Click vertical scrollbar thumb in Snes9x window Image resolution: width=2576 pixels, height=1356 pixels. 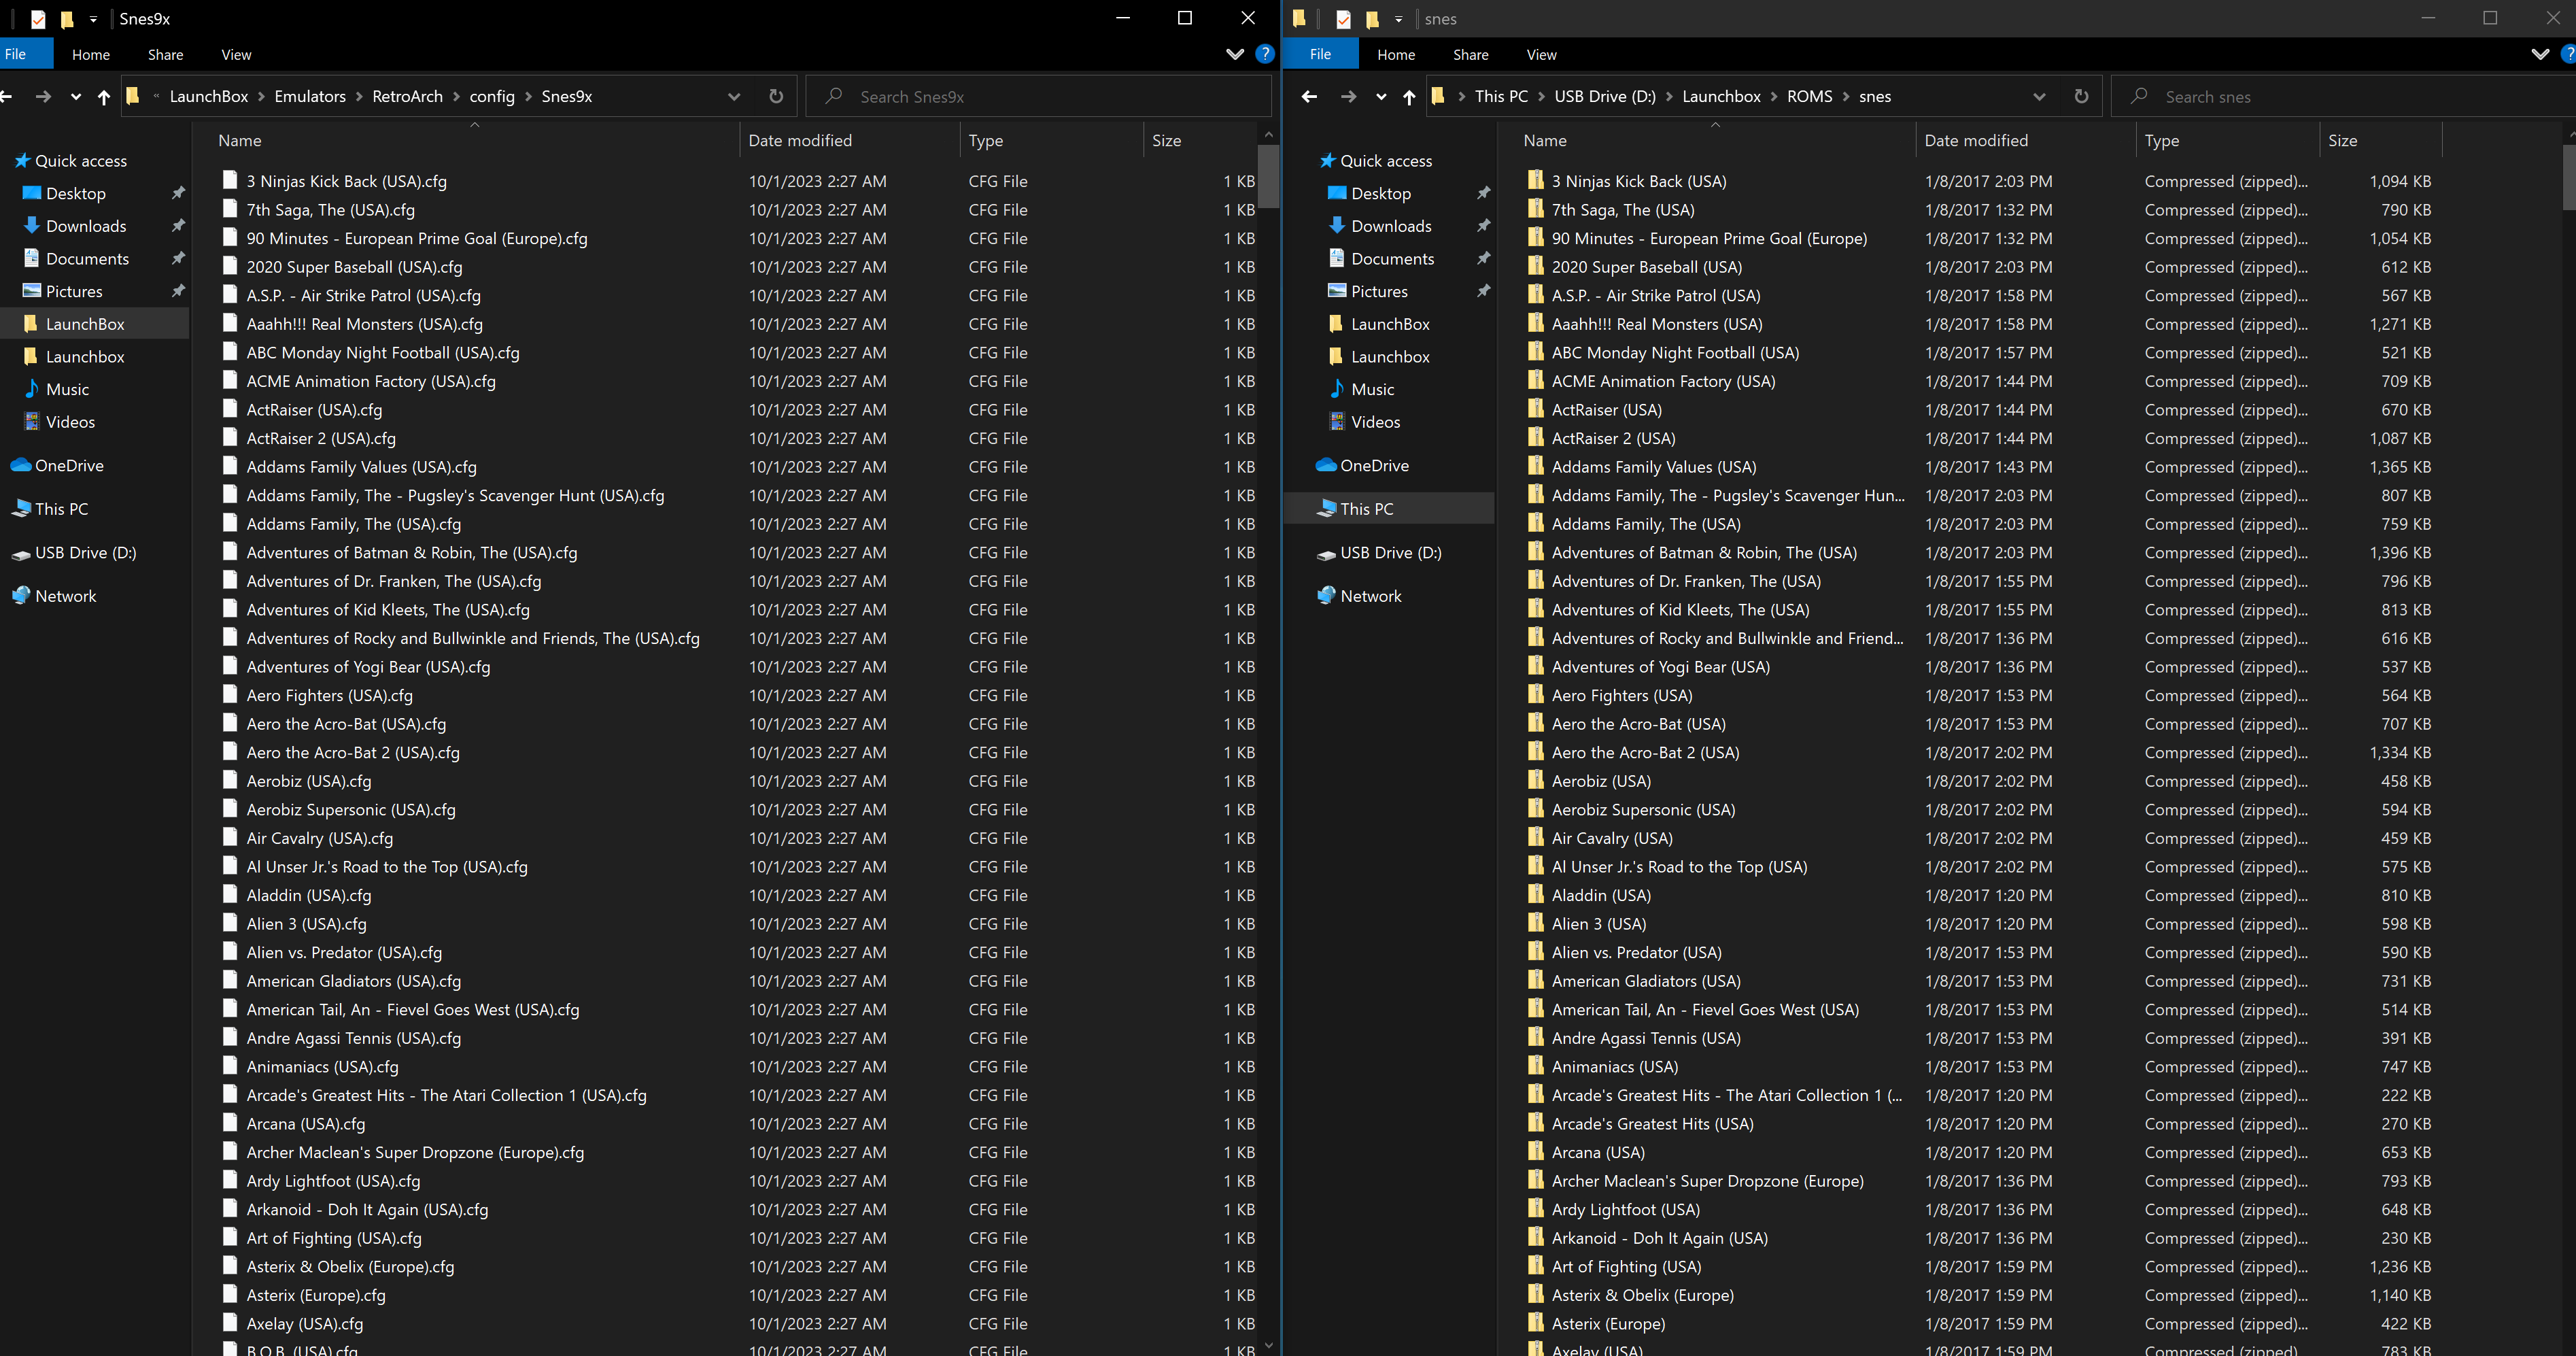coord(1268,177)
